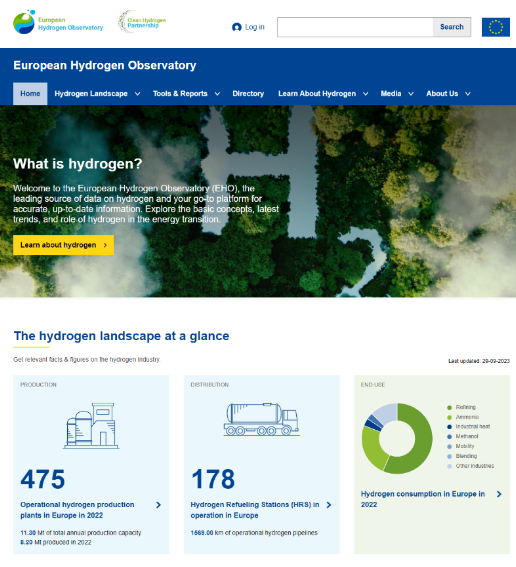Open the Hydrogen Landscape menu label
The width and height of the screenshot is (516, 567).
91,94
